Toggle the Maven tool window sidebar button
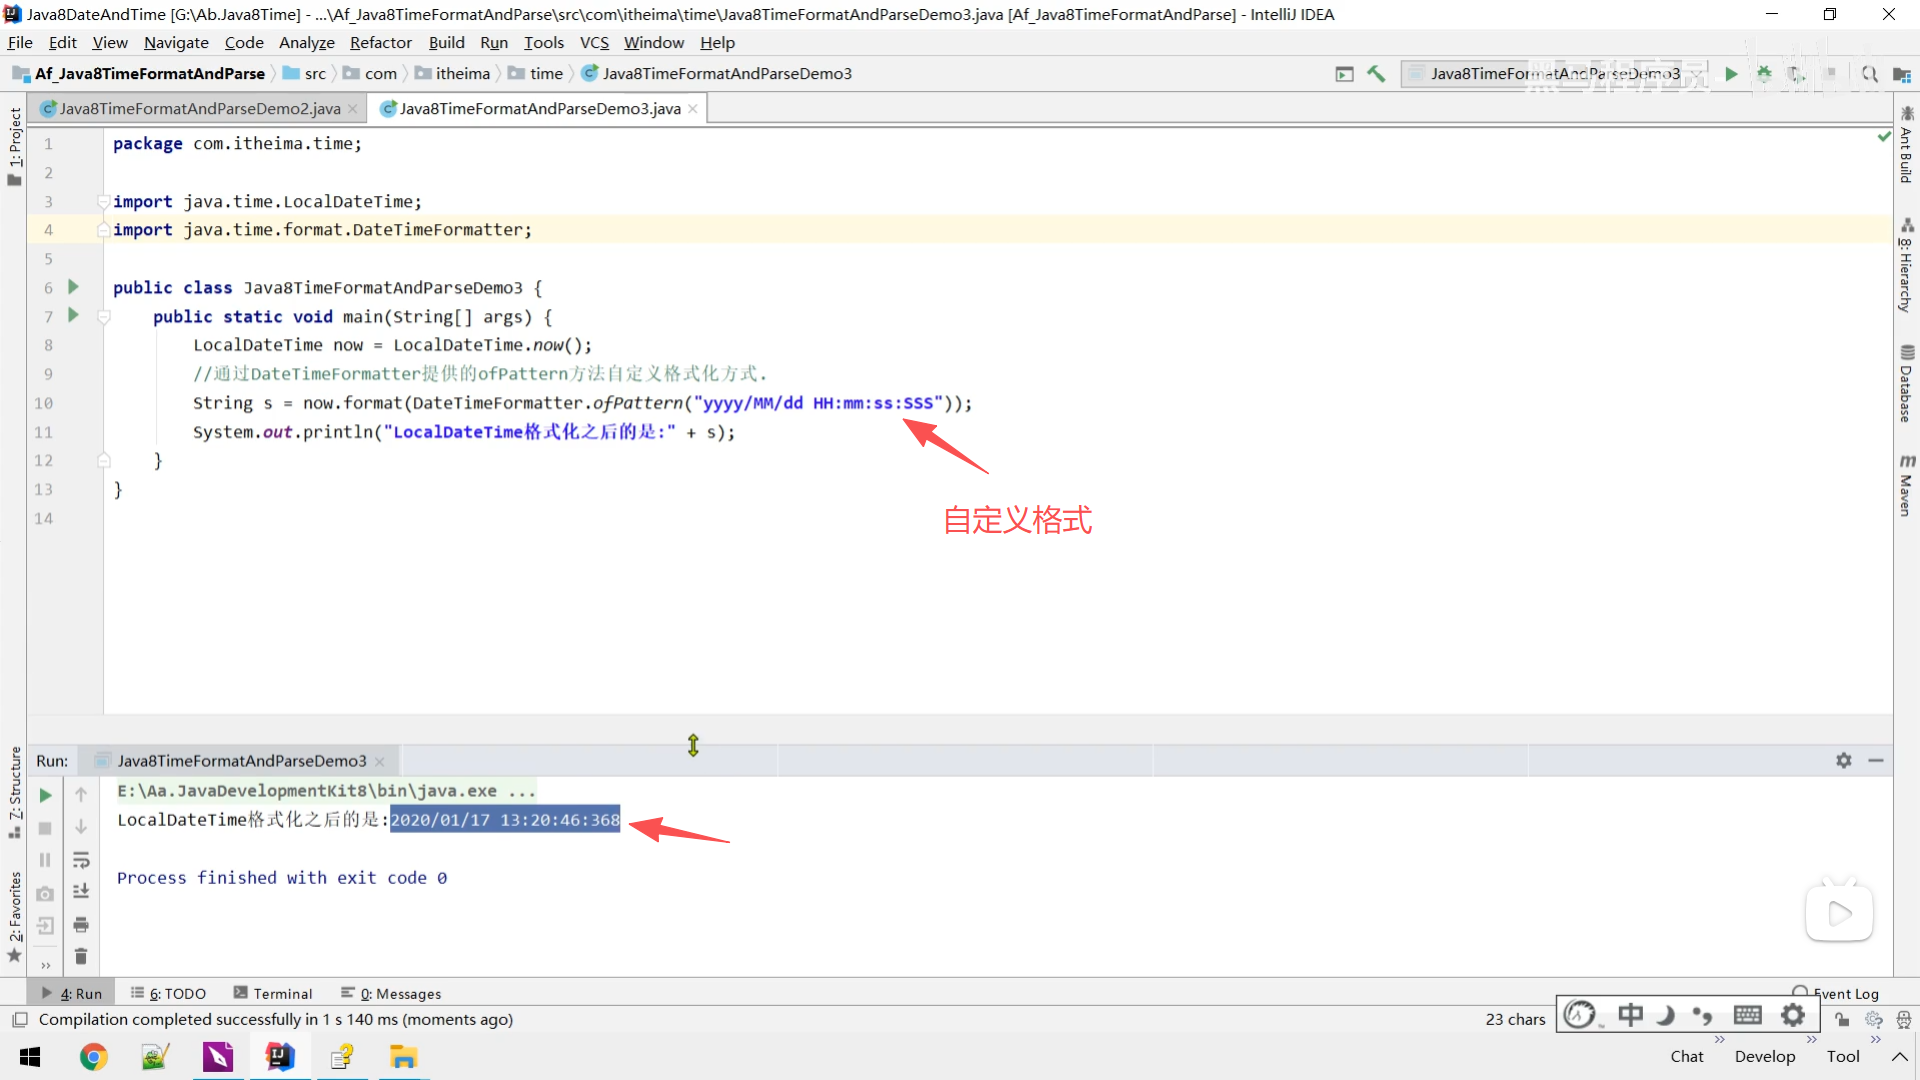 [1906, 485]
